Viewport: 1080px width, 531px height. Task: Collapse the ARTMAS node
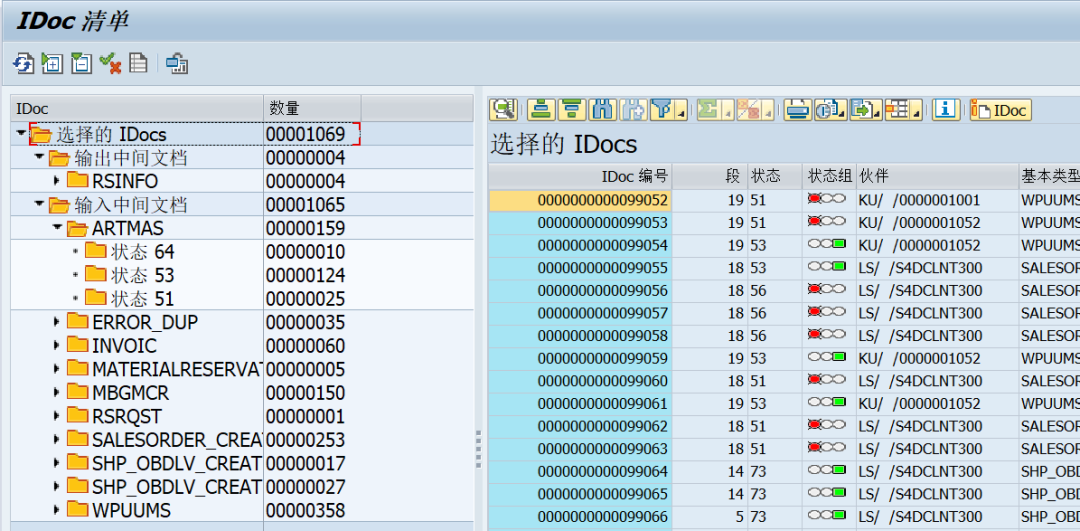coord(57,227)
